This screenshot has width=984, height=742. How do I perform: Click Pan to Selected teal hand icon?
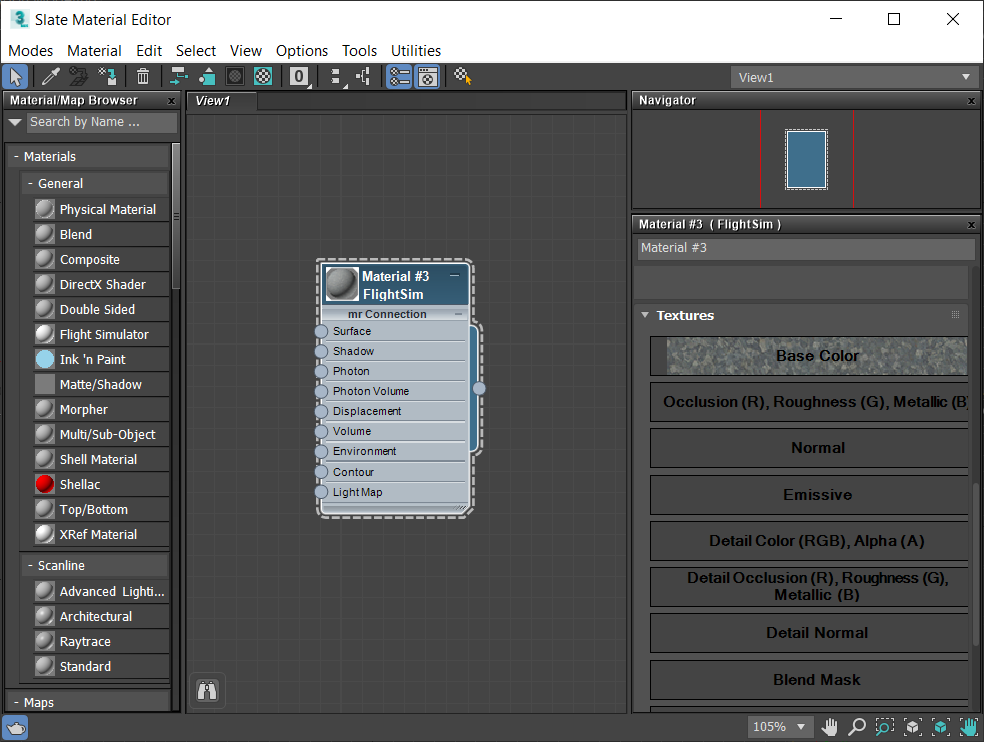(x=969, y=727)
